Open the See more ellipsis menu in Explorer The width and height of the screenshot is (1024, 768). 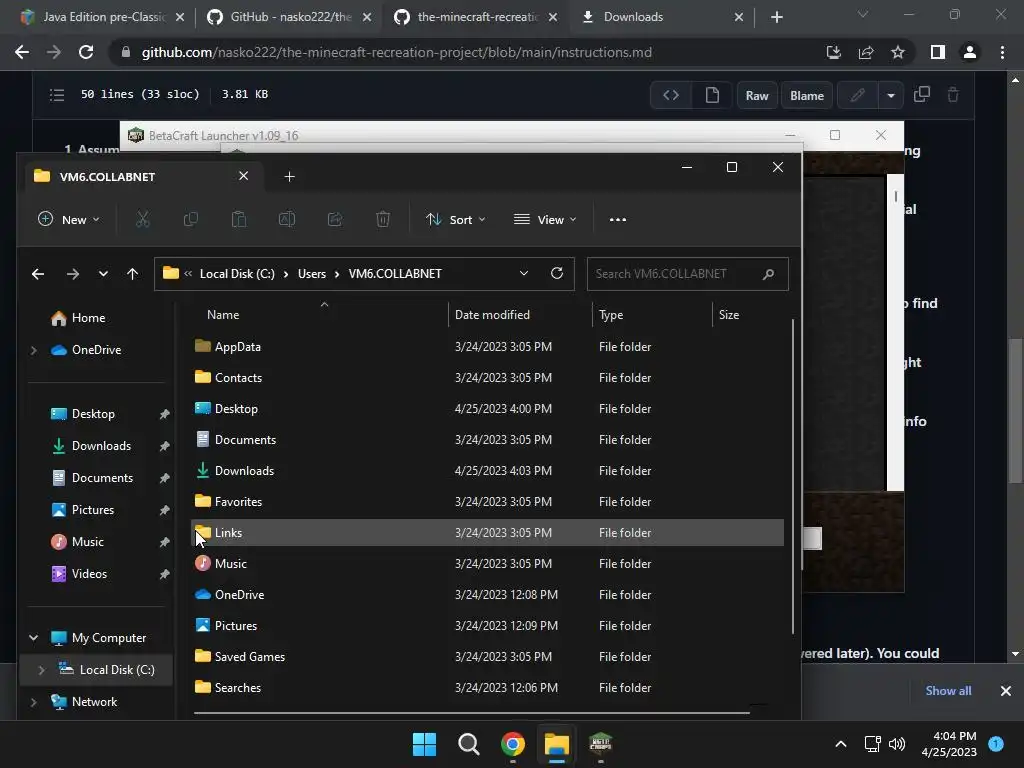[x=618, y=219]
